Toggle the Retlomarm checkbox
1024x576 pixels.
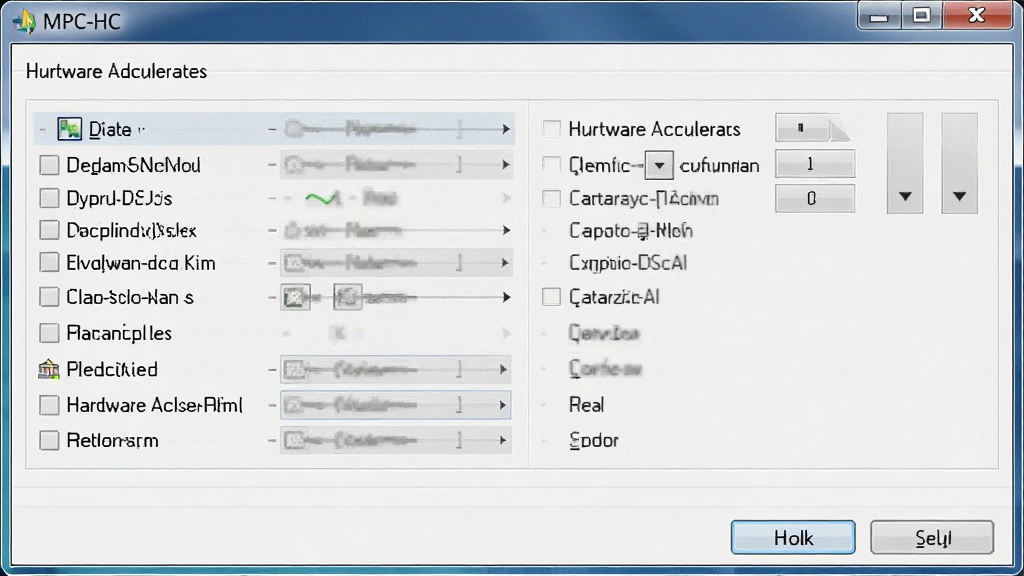coord(49,440)
